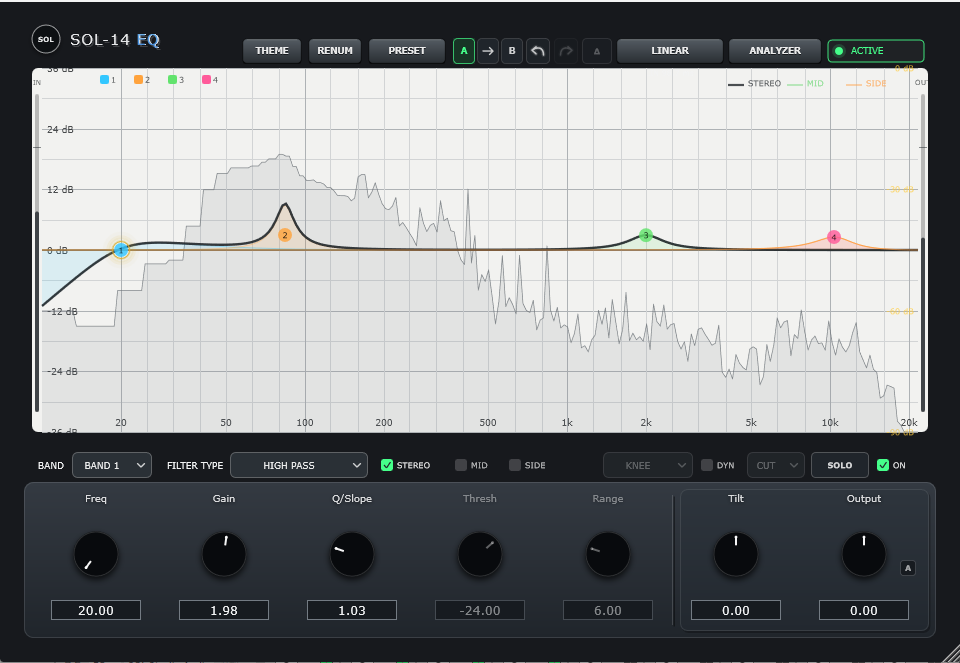Click the redo arrow icon
960x663 pixels.
[566, 51]
